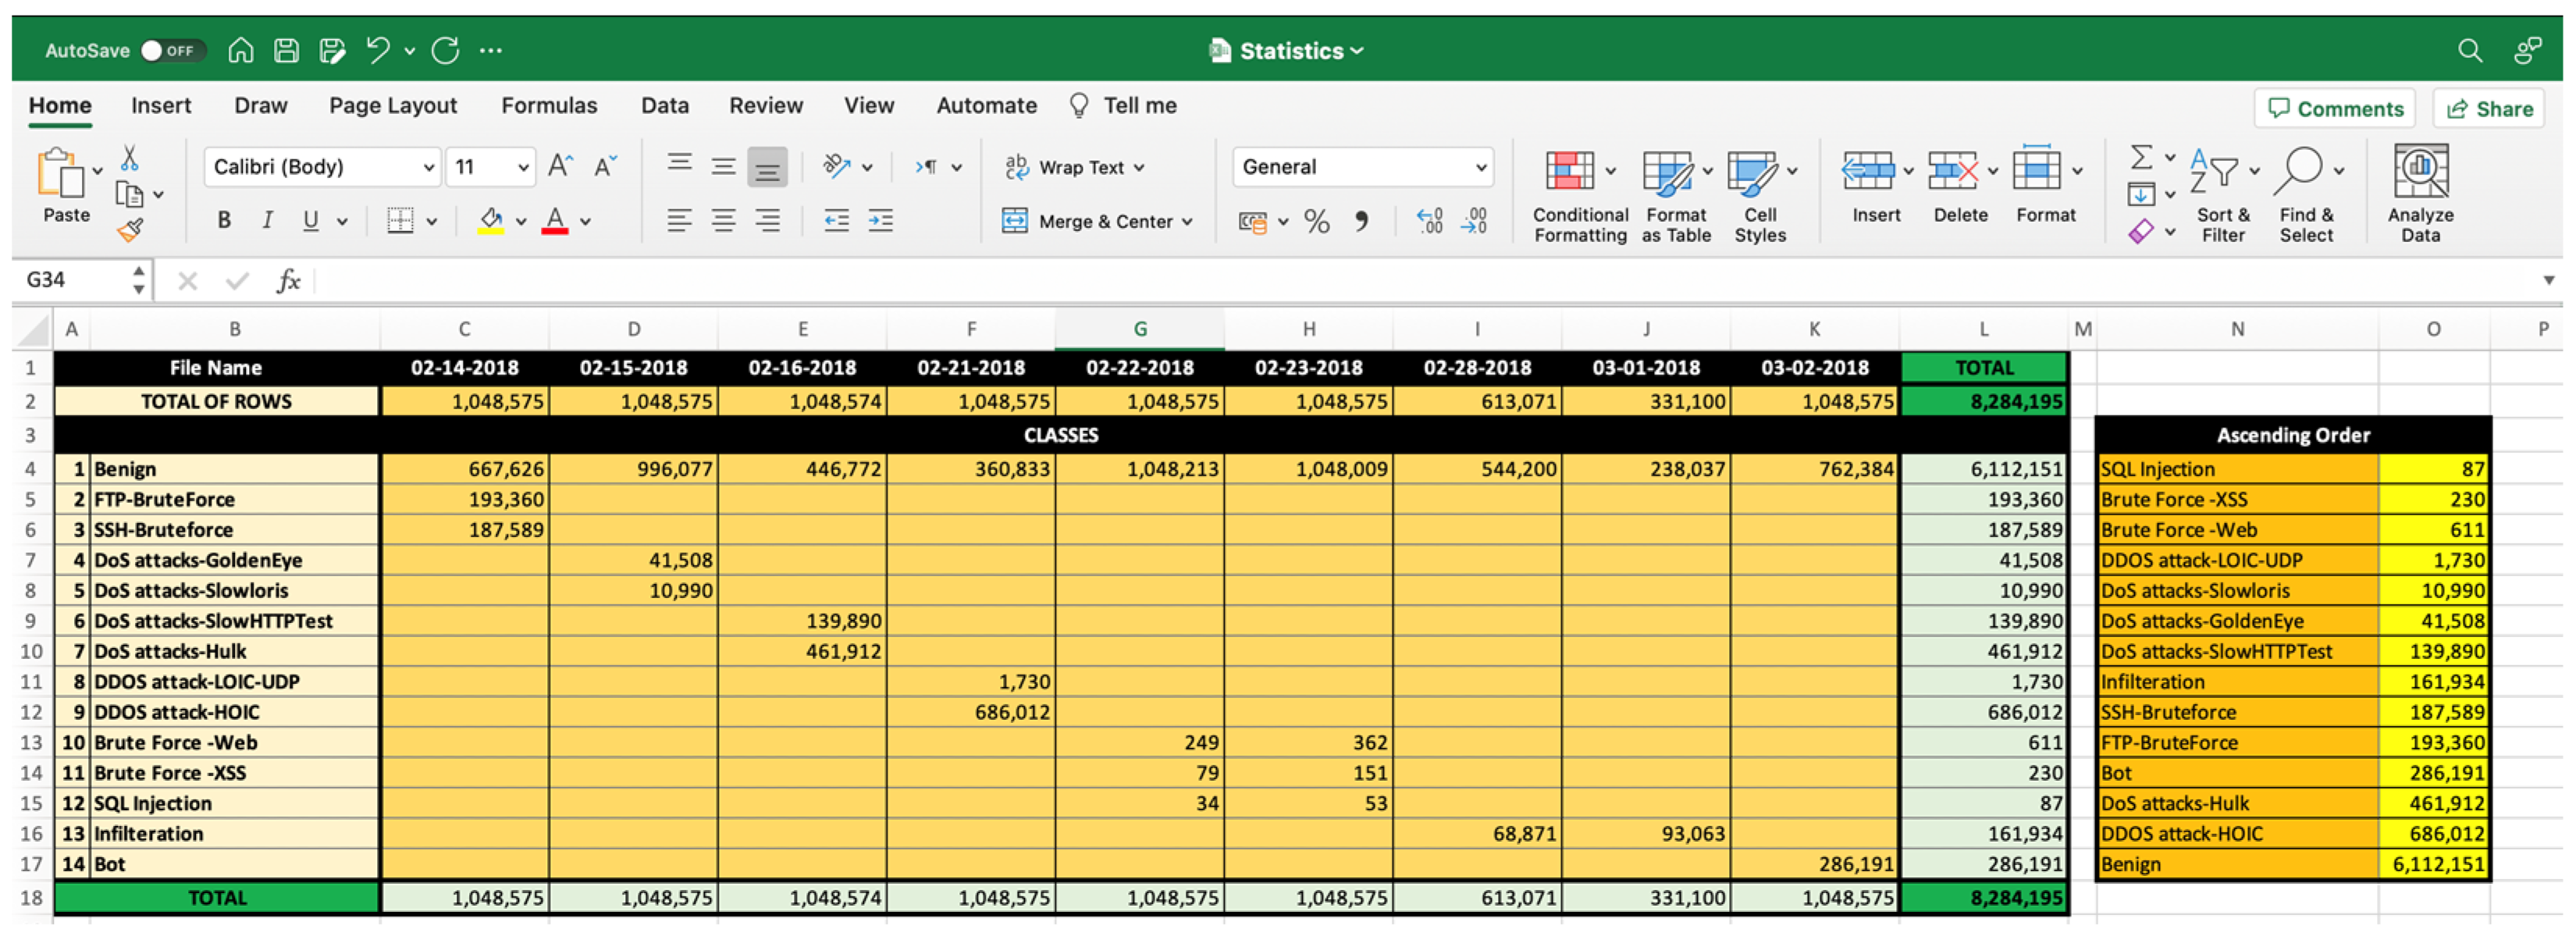Click the Insert Function fx icon
Screen dimensions: 2576x940
pos(288,281)
